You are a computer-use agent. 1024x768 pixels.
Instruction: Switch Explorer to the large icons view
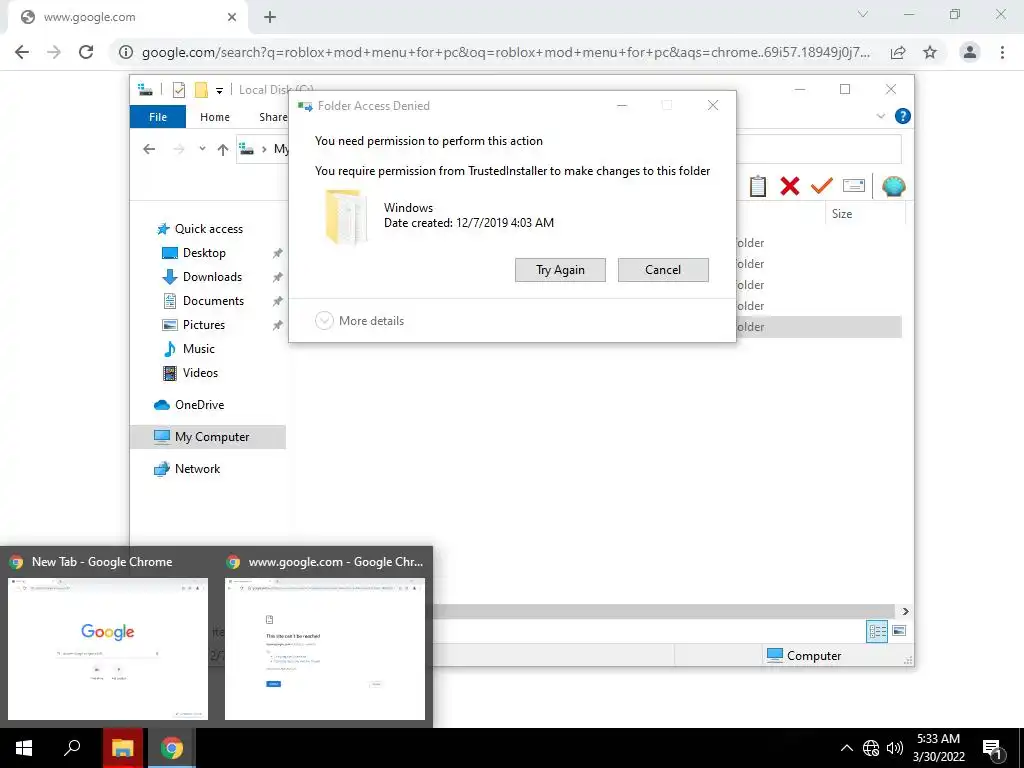(x=899, y=630)
